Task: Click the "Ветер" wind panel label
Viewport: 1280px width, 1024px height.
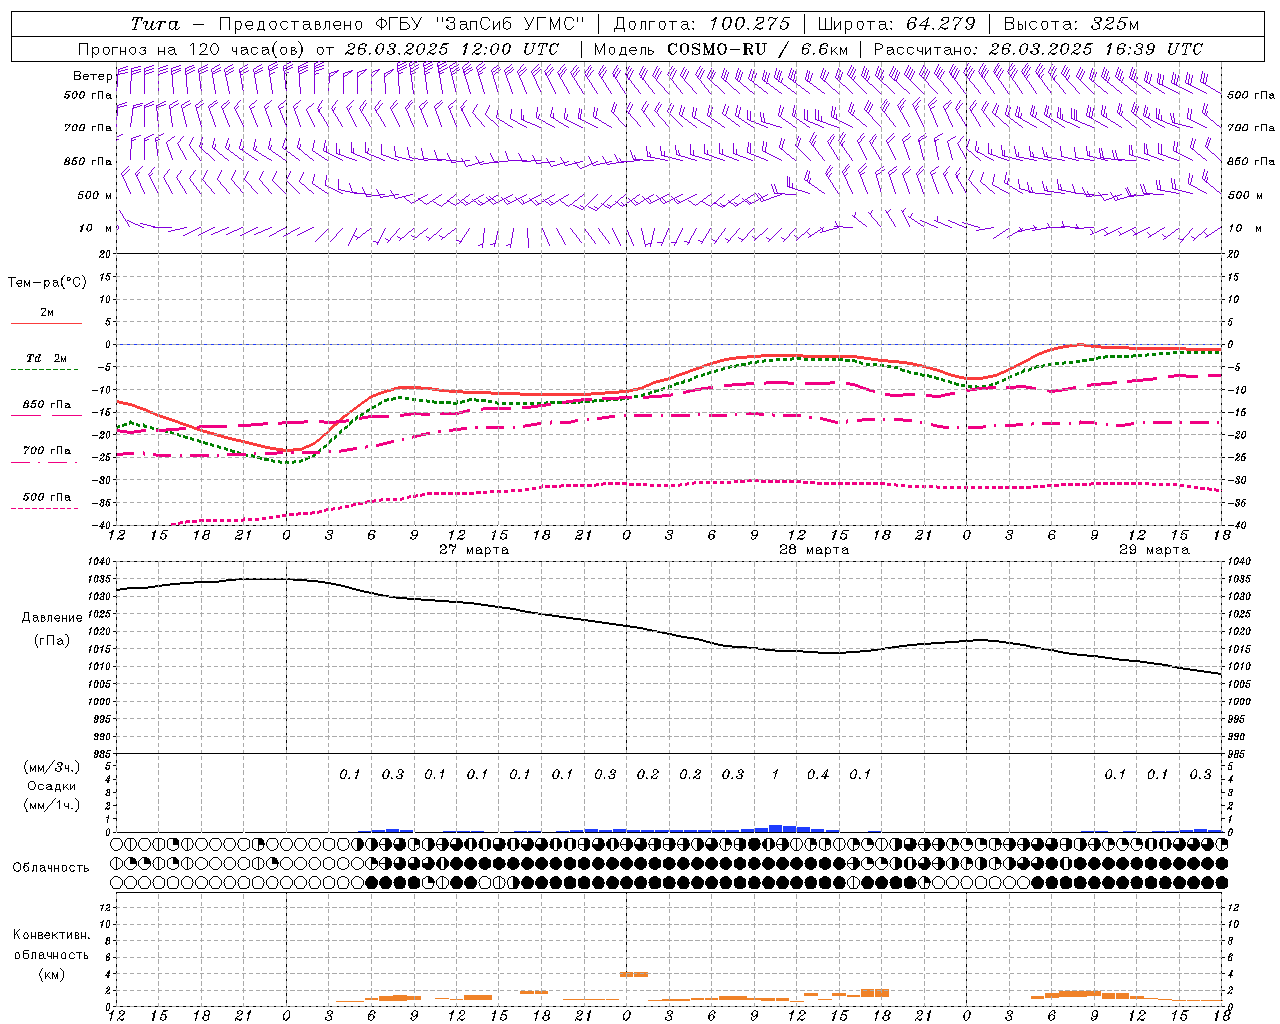Action: (x=92, y=75)
